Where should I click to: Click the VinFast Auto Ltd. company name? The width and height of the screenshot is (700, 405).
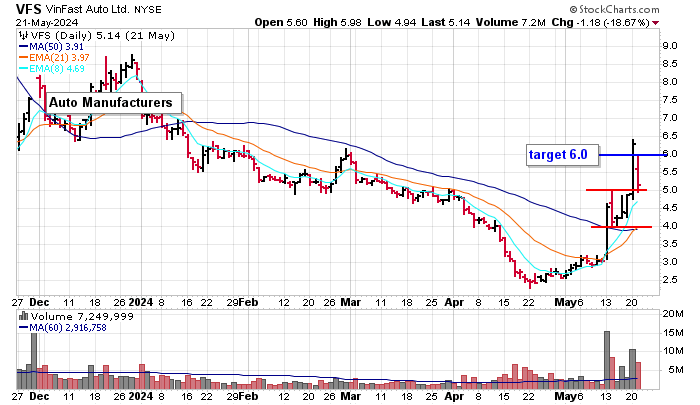tap(88, 9)
